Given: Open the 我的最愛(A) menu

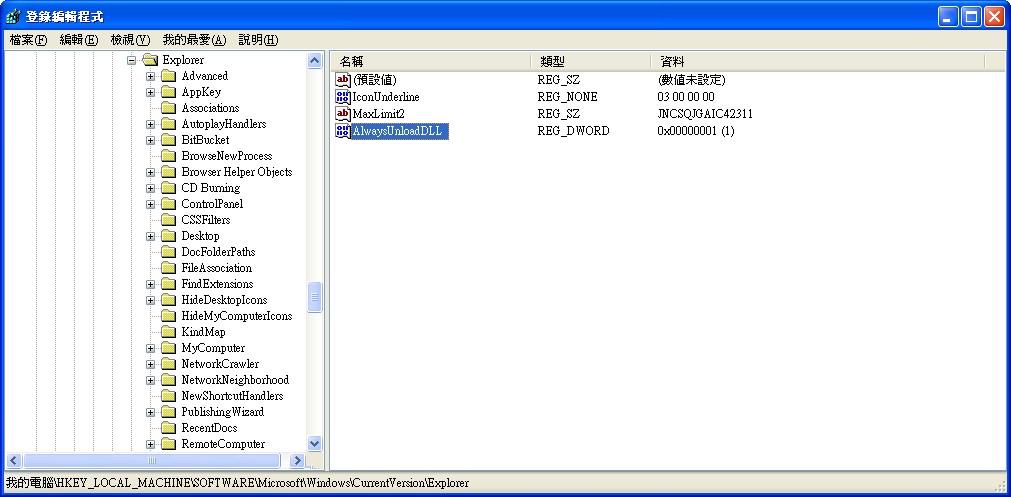Looking at the screenshot, I should click(195, 40).
